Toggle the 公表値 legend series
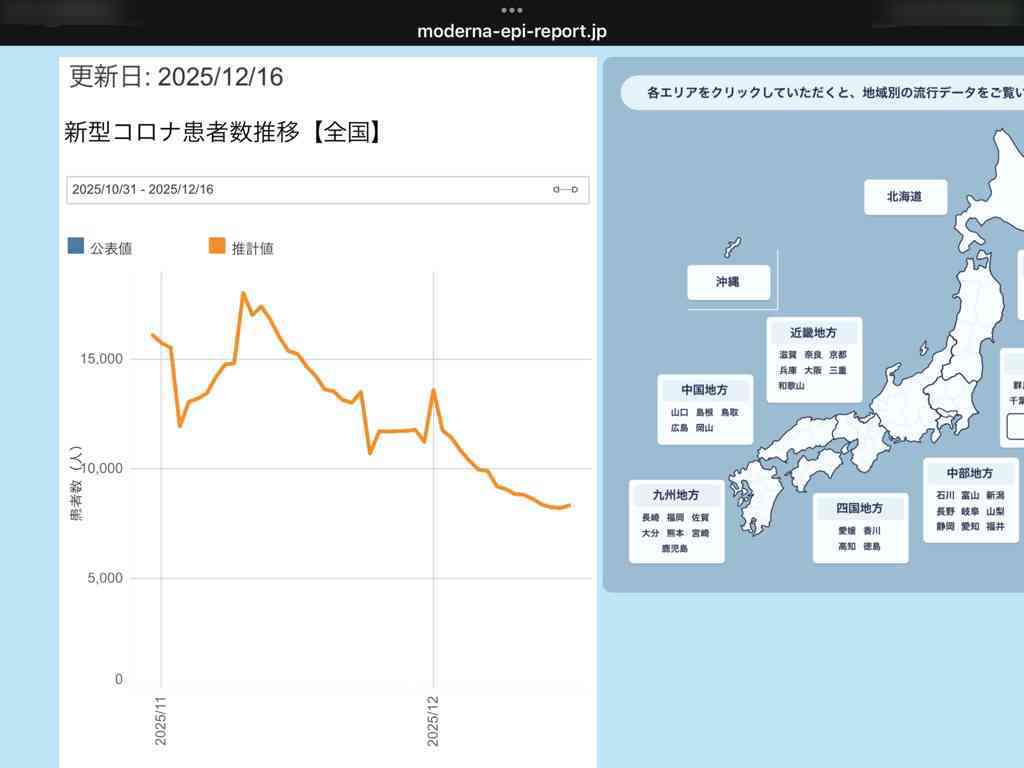The height and width of the screenshot is (768, 1024). [x=111, y=248]
